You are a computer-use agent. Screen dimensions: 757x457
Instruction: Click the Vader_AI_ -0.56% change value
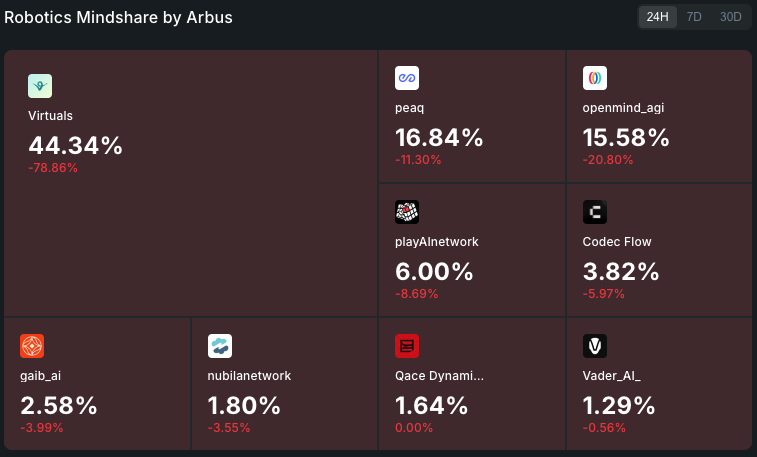point(604,428)
